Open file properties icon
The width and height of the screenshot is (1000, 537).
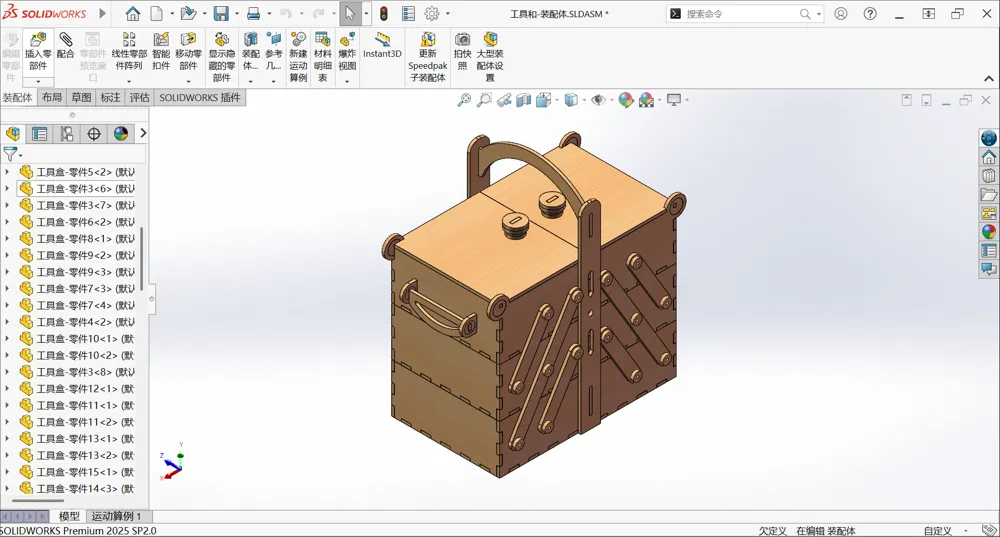point(408,13)
